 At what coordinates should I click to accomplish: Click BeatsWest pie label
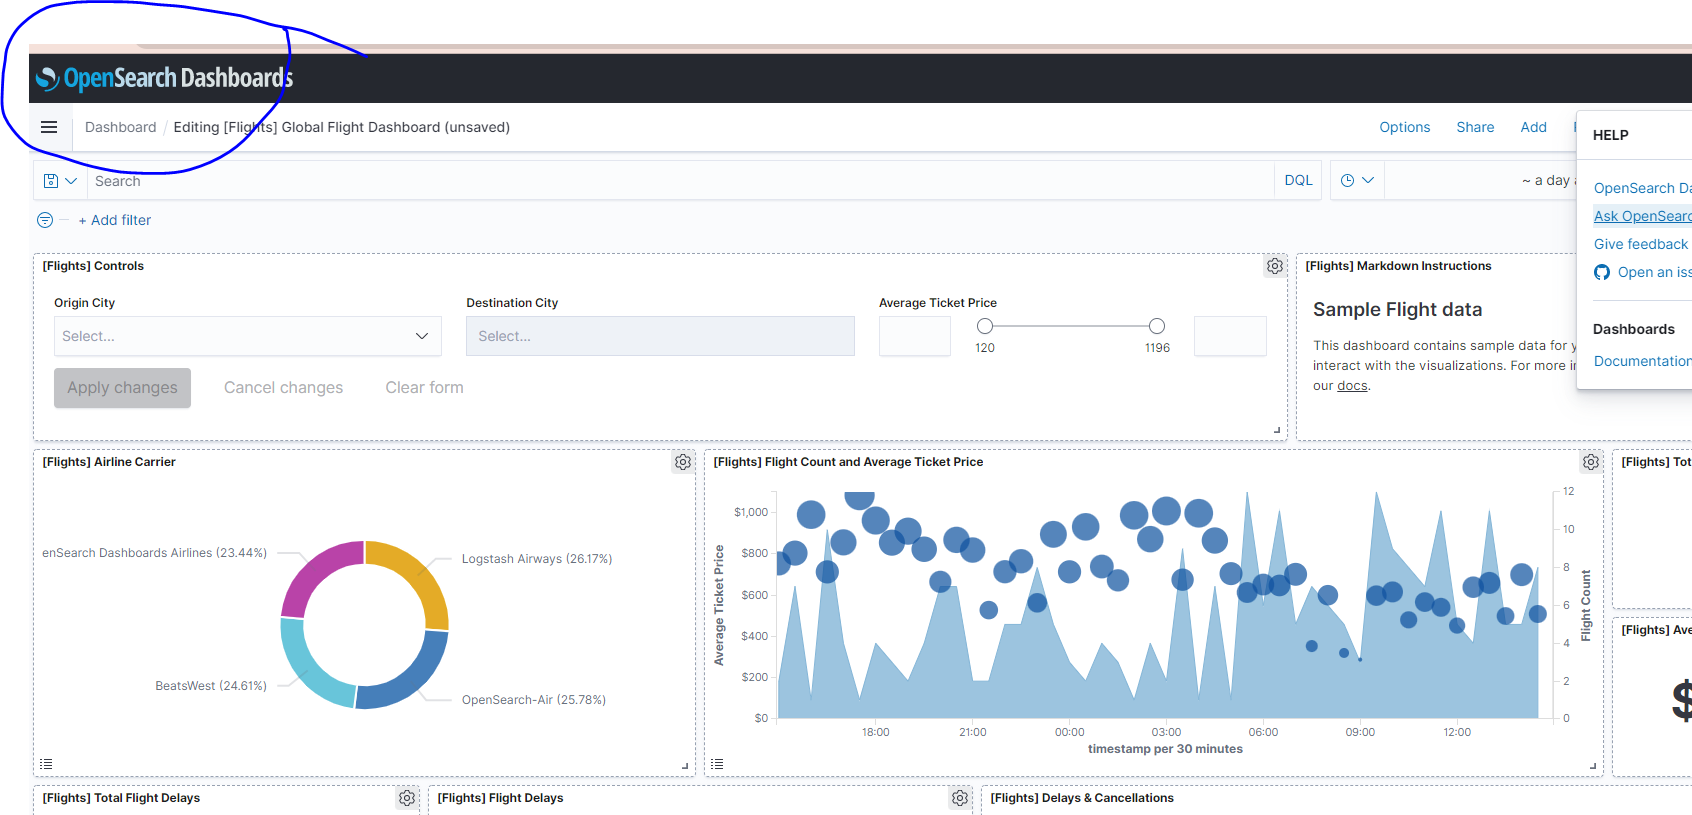pos(211,686)
